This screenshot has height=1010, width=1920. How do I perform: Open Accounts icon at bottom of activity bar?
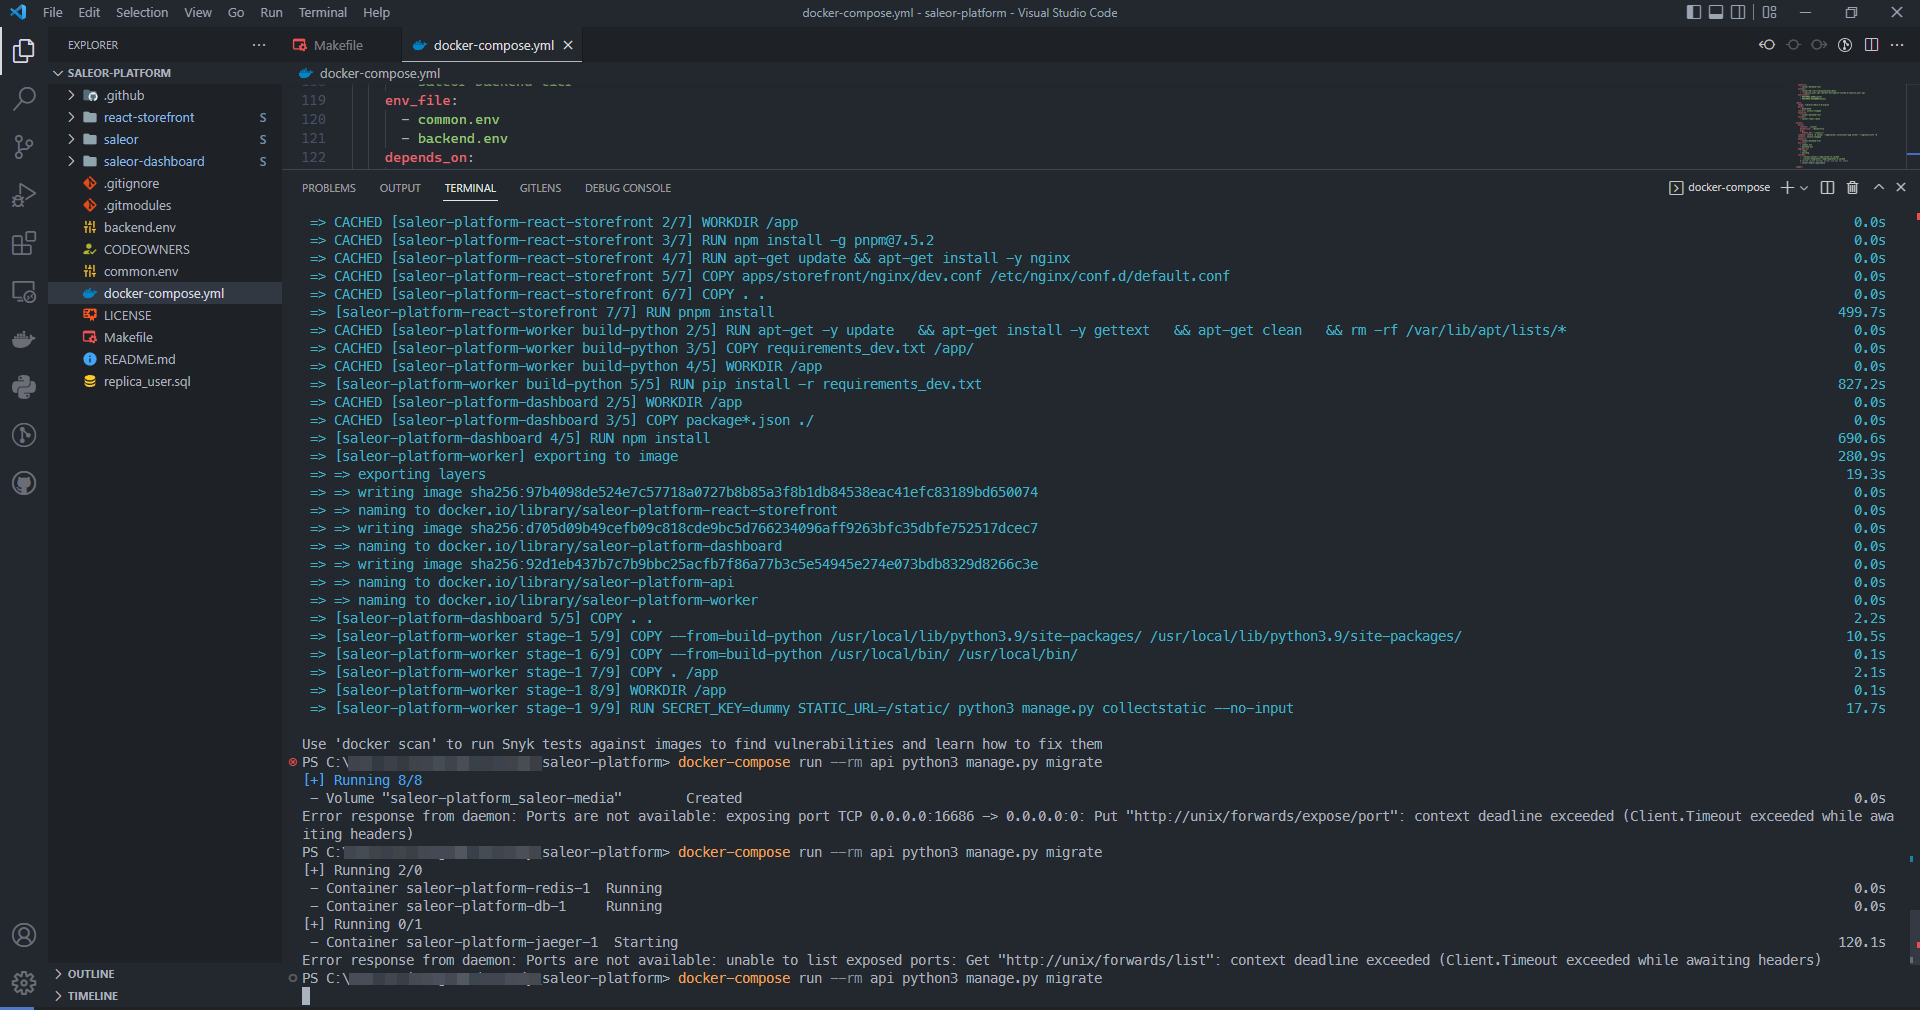click(24, 936)
